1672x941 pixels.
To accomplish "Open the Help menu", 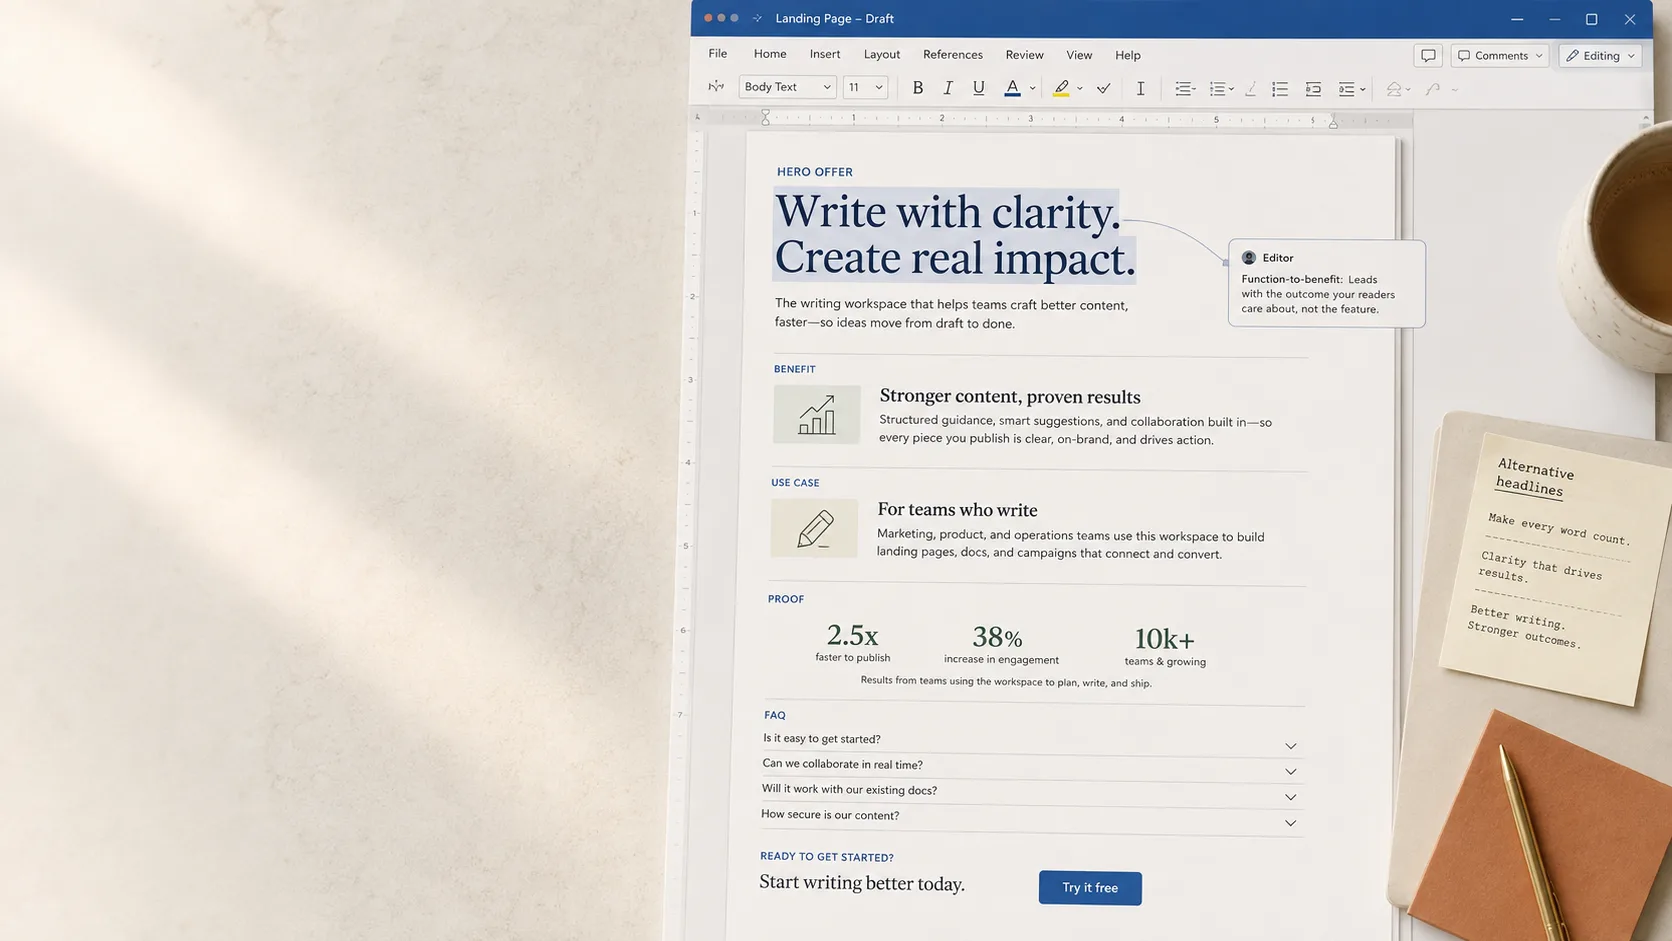I will pyautogui.click(x=1128, y=55).
